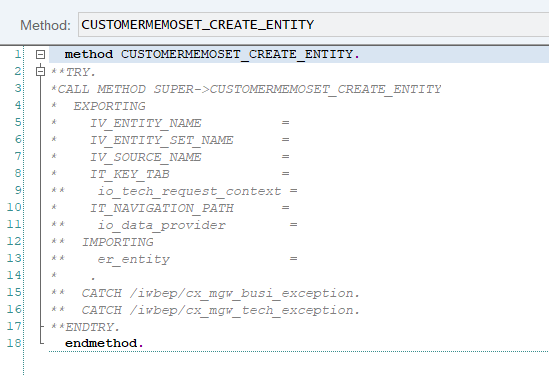Click the io_data_provider line
Image resolution: width=549 pixels, height=376 pixels.
pyautogui.click(x=174, y=225)
